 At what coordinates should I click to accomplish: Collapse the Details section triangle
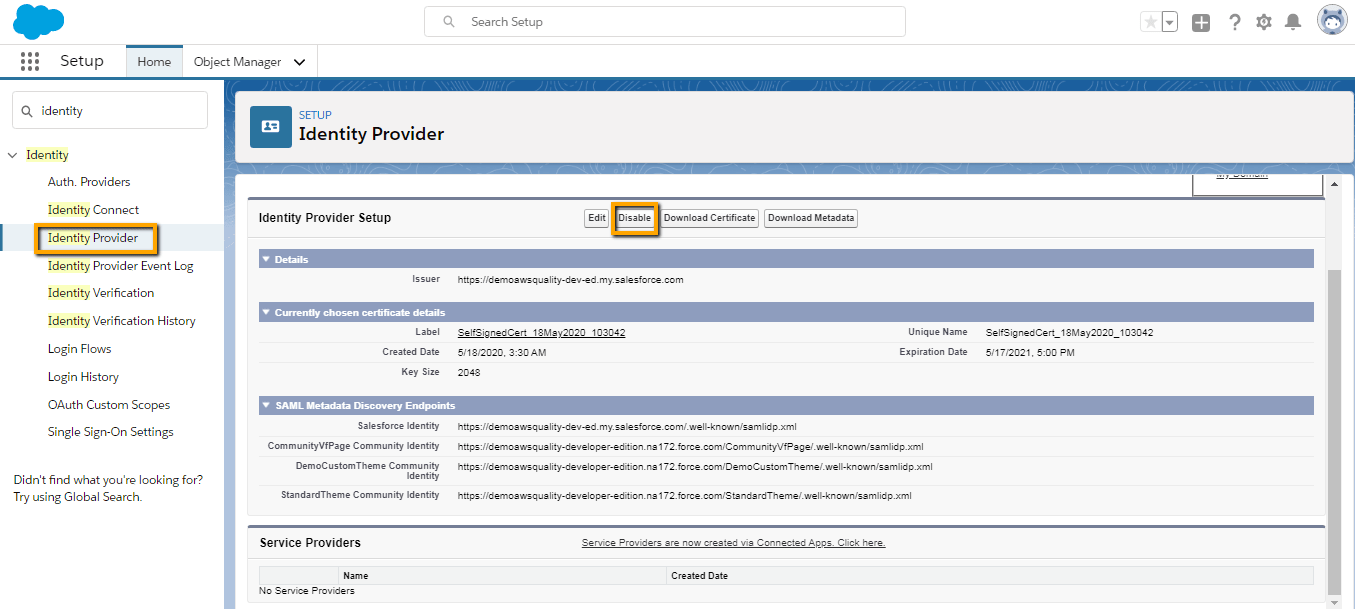(x=266, y=259)
